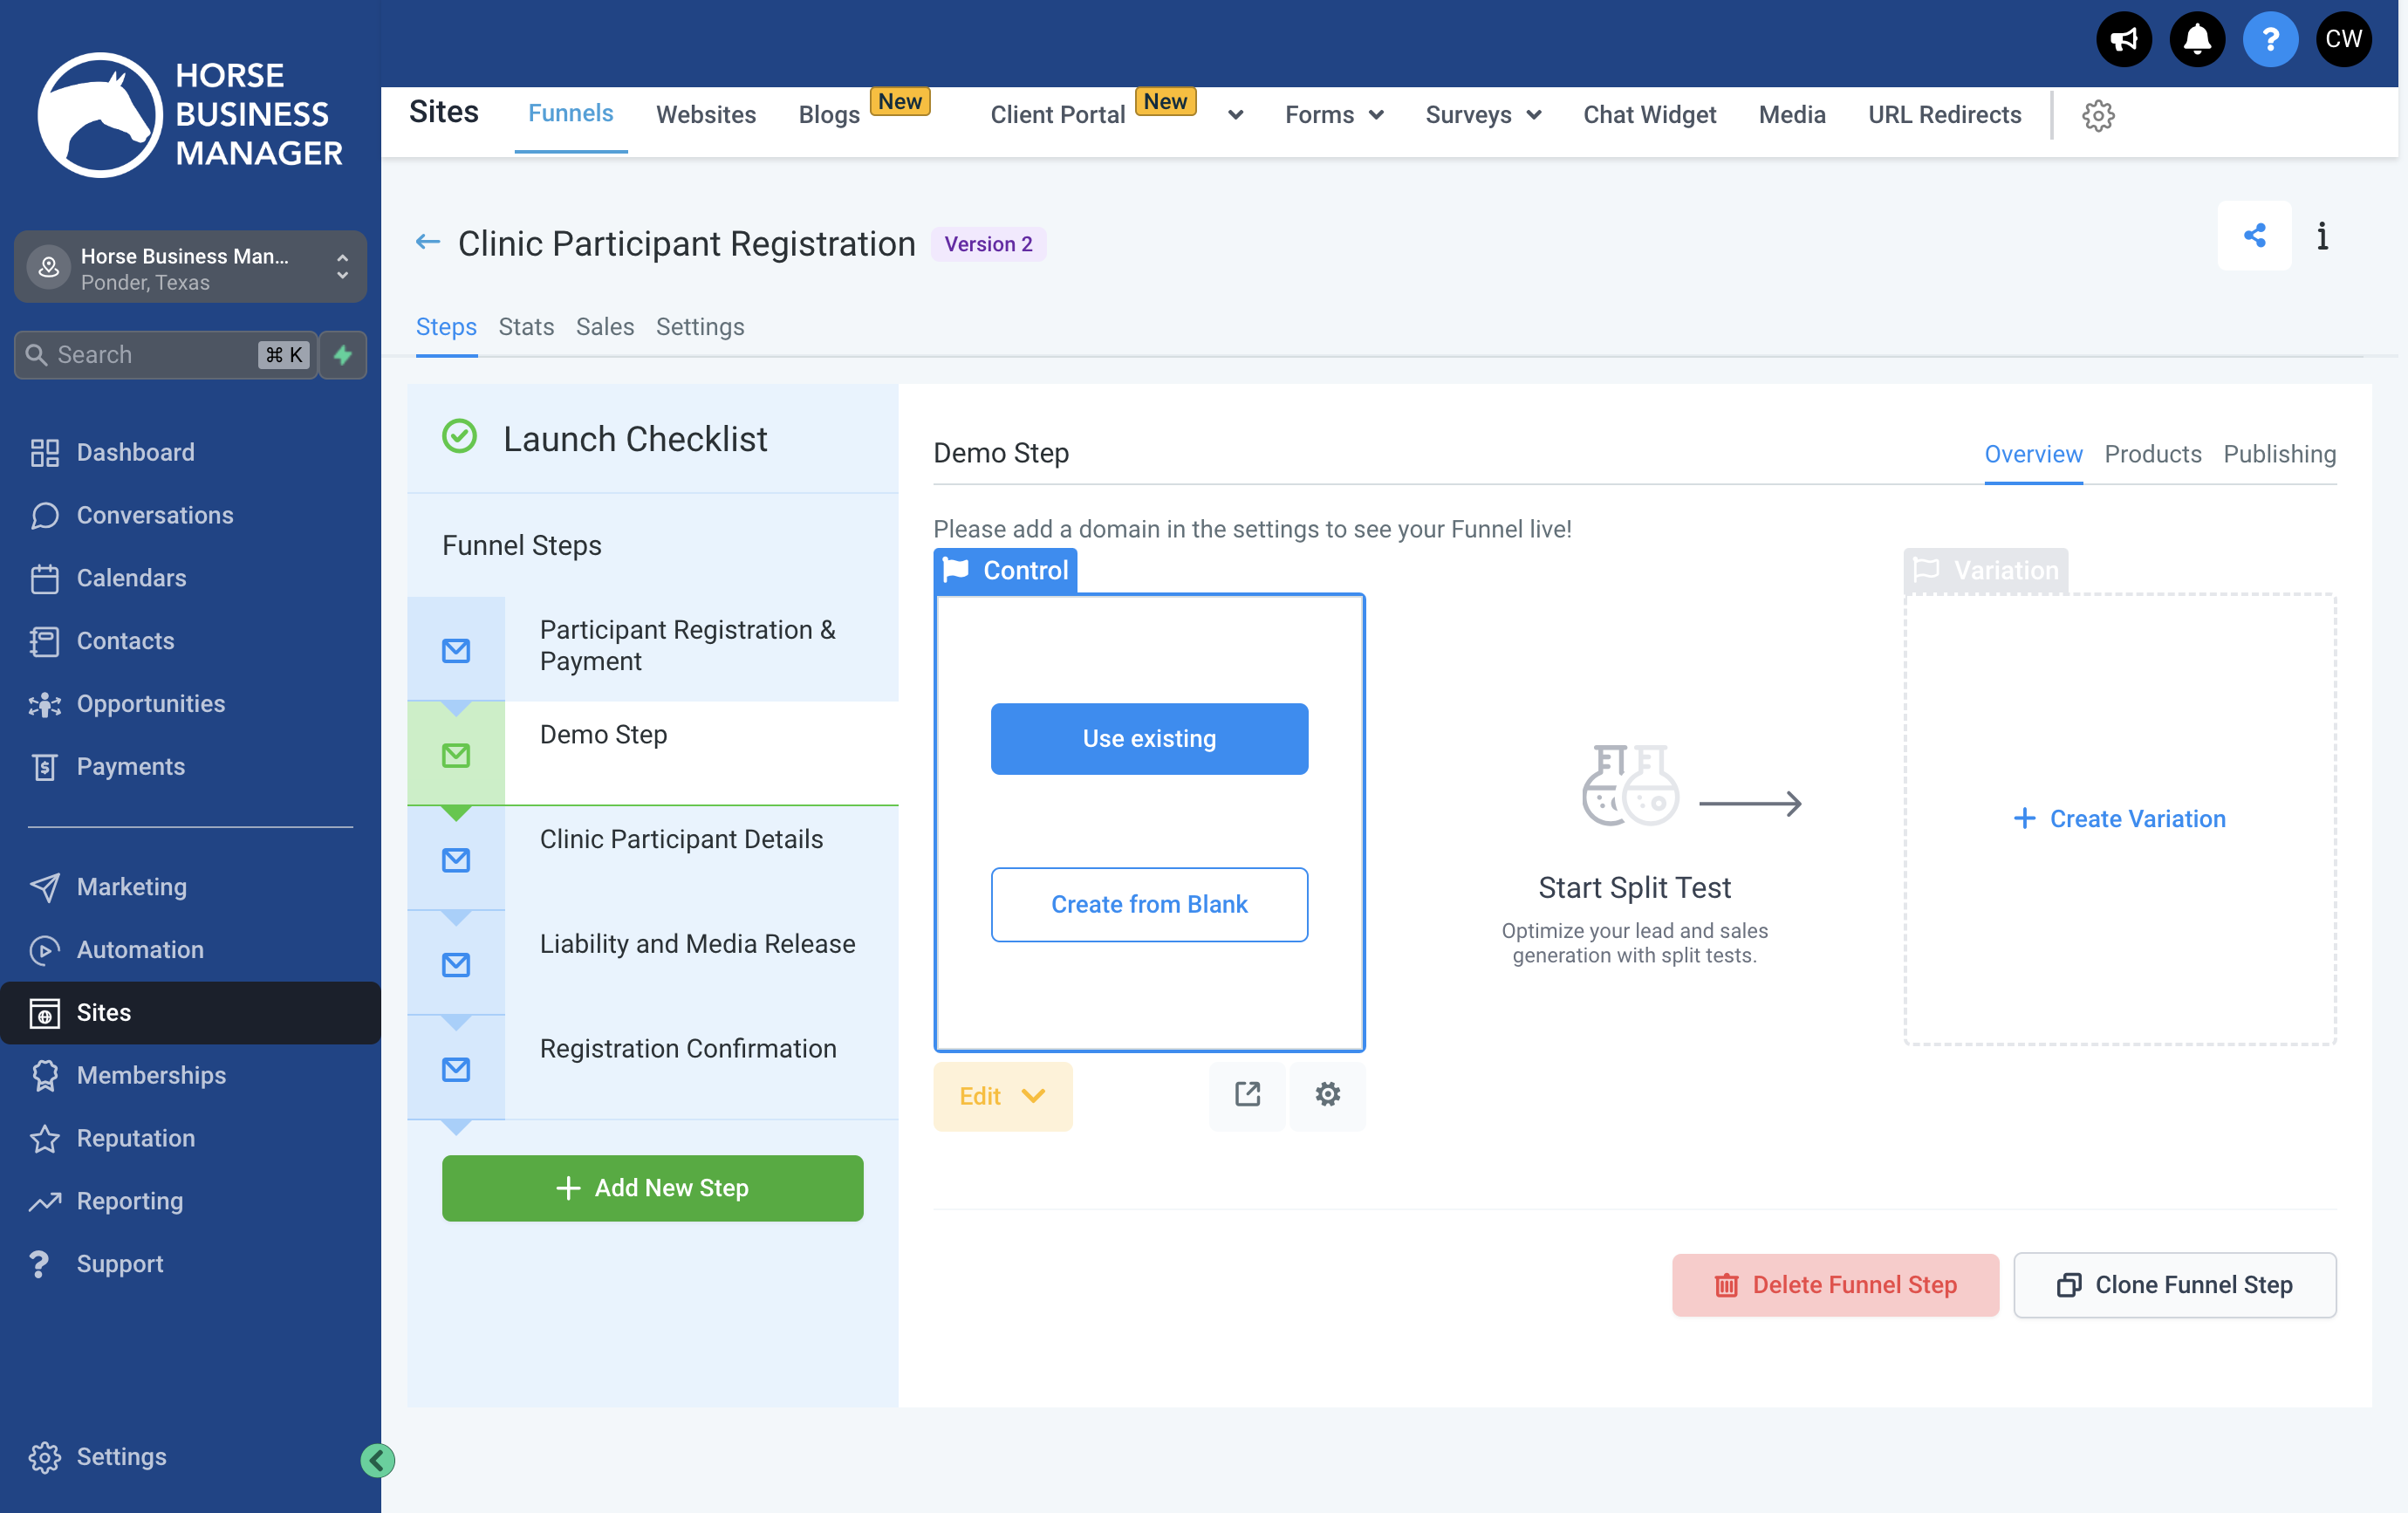Expand the Client Portal dropdown arrow

point(1235,115)
